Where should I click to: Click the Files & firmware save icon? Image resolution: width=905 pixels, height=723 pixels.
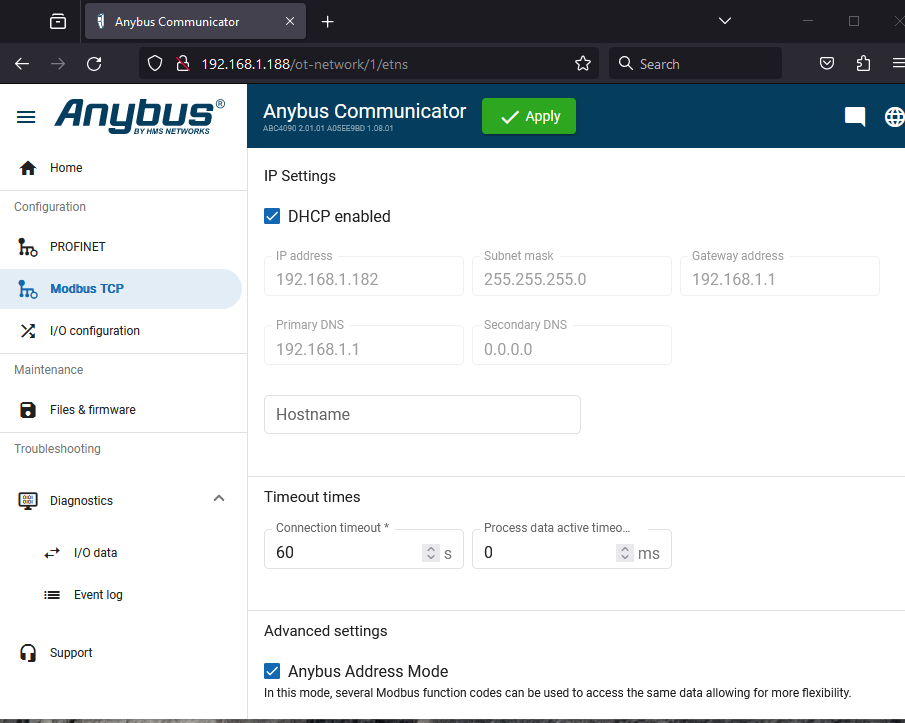click(x=28, y=410)
